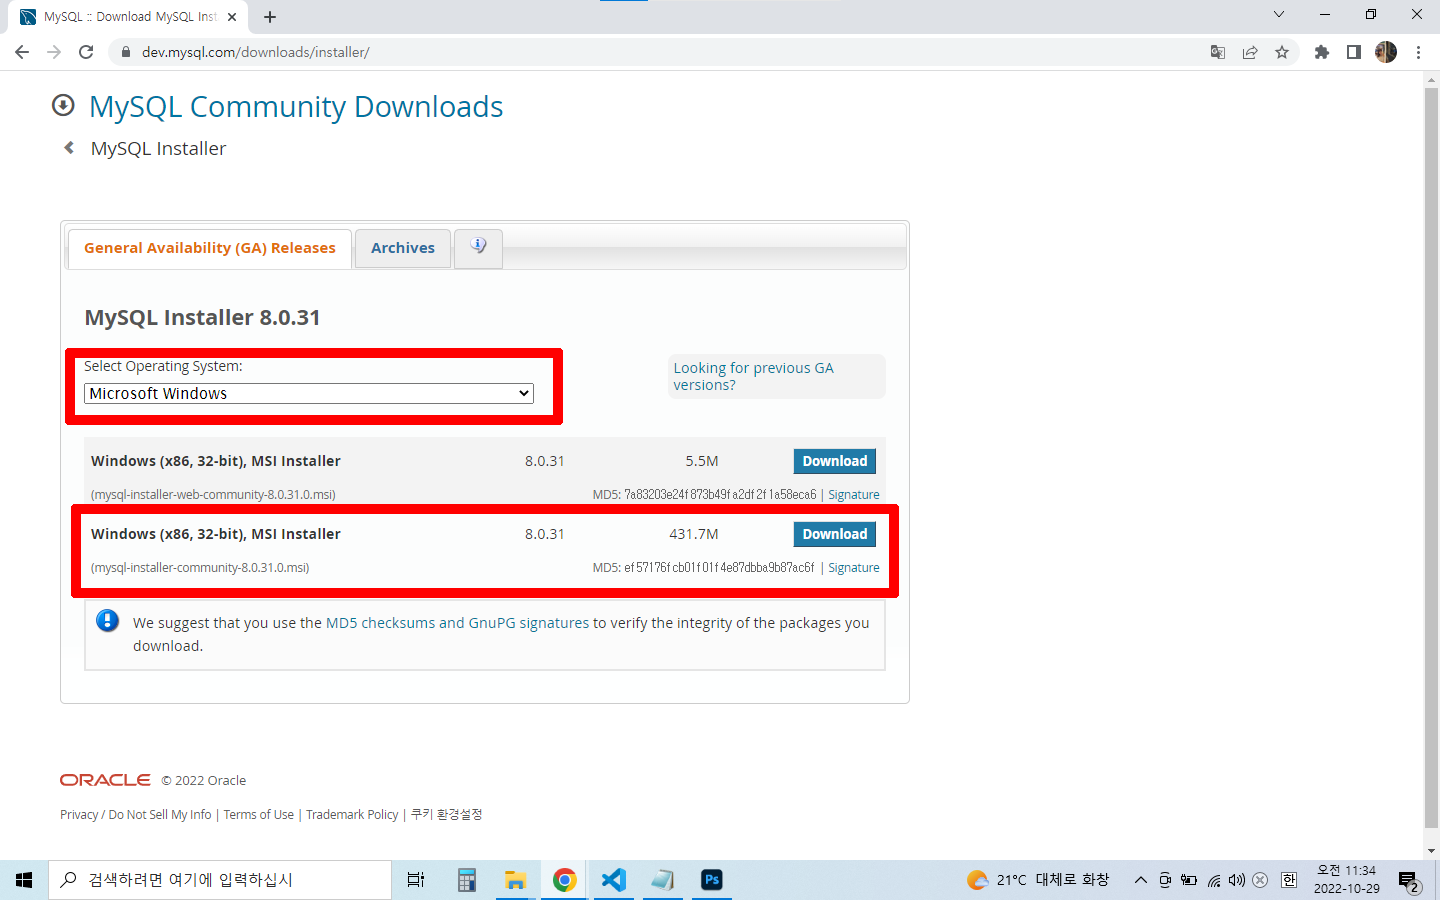1440x900 pixels.
Task: Open Chrome extensions puzzle icon
Action: pyautogui.click(x=1322, y=52)
